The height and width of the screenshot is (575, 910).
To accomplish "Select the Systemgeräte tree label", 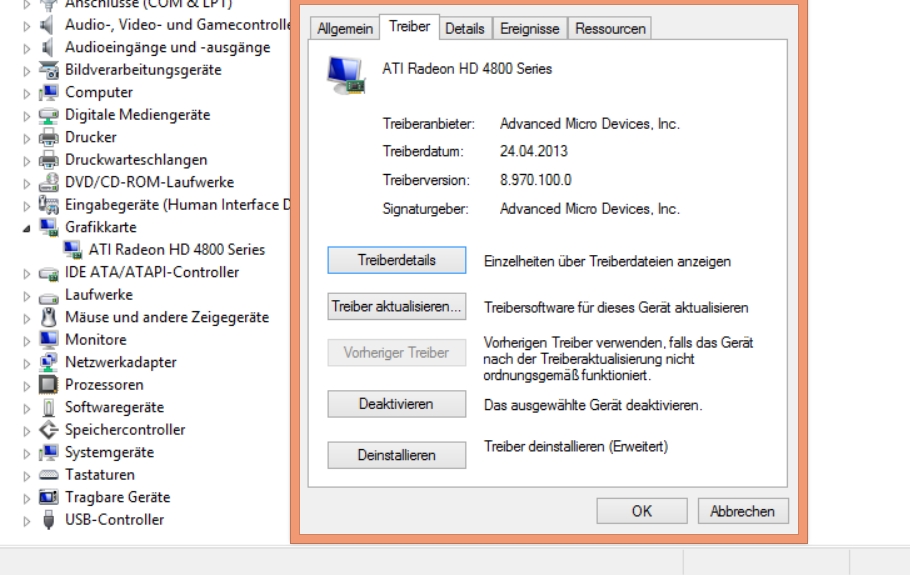I will click(109, 452).
